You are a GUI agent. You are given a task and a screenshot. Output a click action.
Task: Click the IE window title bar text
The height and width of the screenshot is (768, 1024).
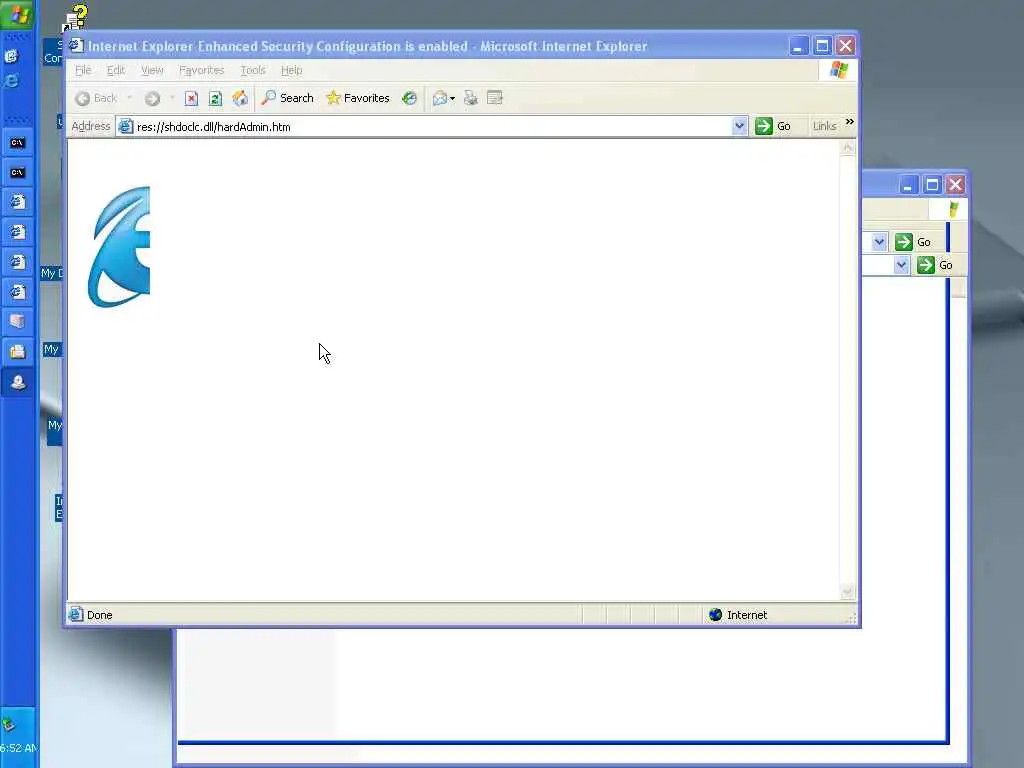[367, 46]
